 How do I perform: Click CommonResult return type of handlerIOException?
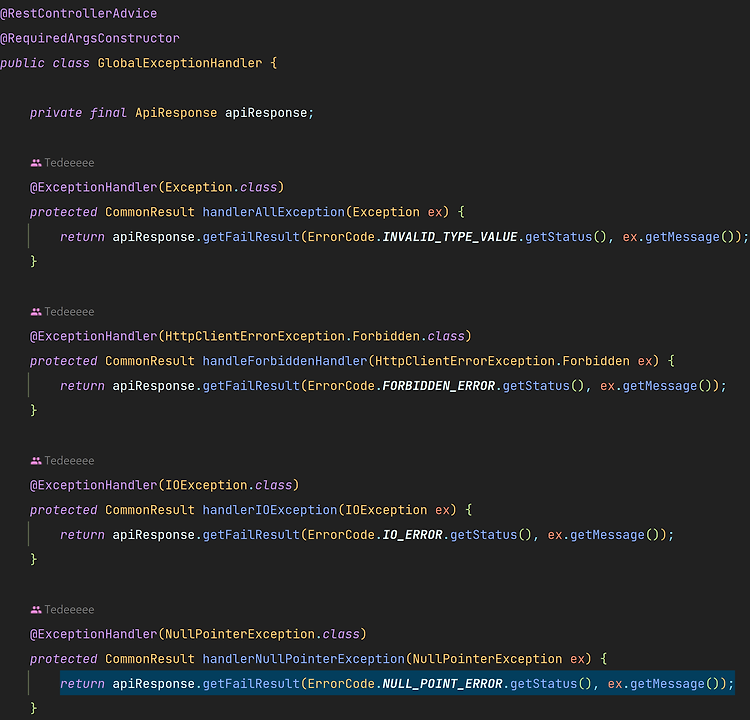(150, 510)
